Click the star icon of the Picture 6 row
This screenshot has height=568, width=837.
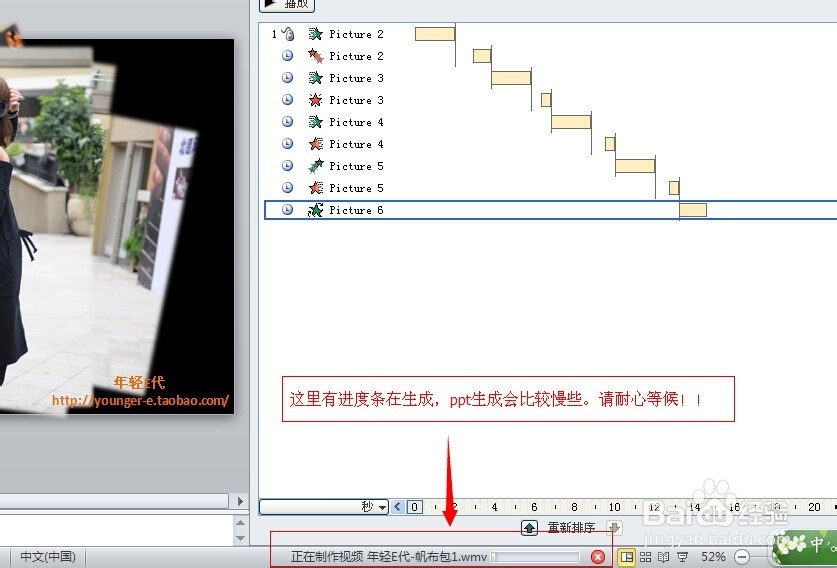[x=315, y=210]
